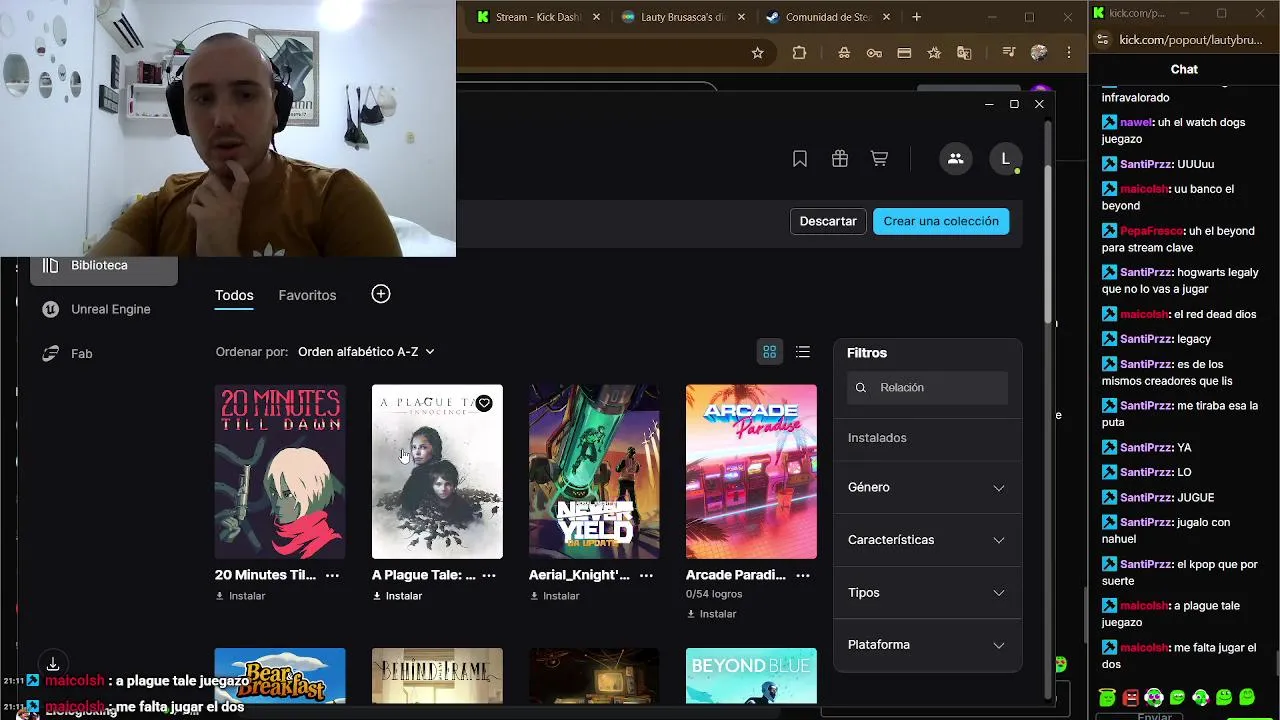
Task: Switch to grid view icon
Action: tap(770, 352)
